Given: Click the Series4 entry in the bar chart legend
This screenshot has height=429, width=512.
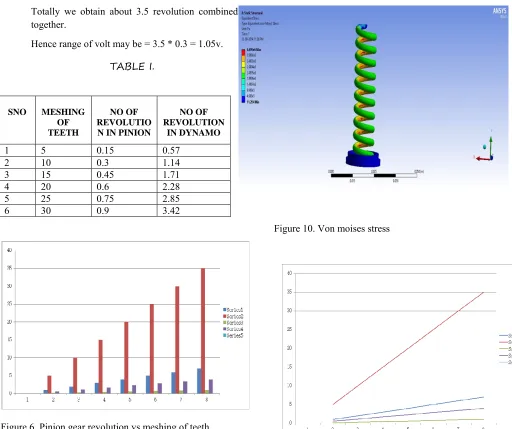Looking at the screenshot, I should [233, 329].
